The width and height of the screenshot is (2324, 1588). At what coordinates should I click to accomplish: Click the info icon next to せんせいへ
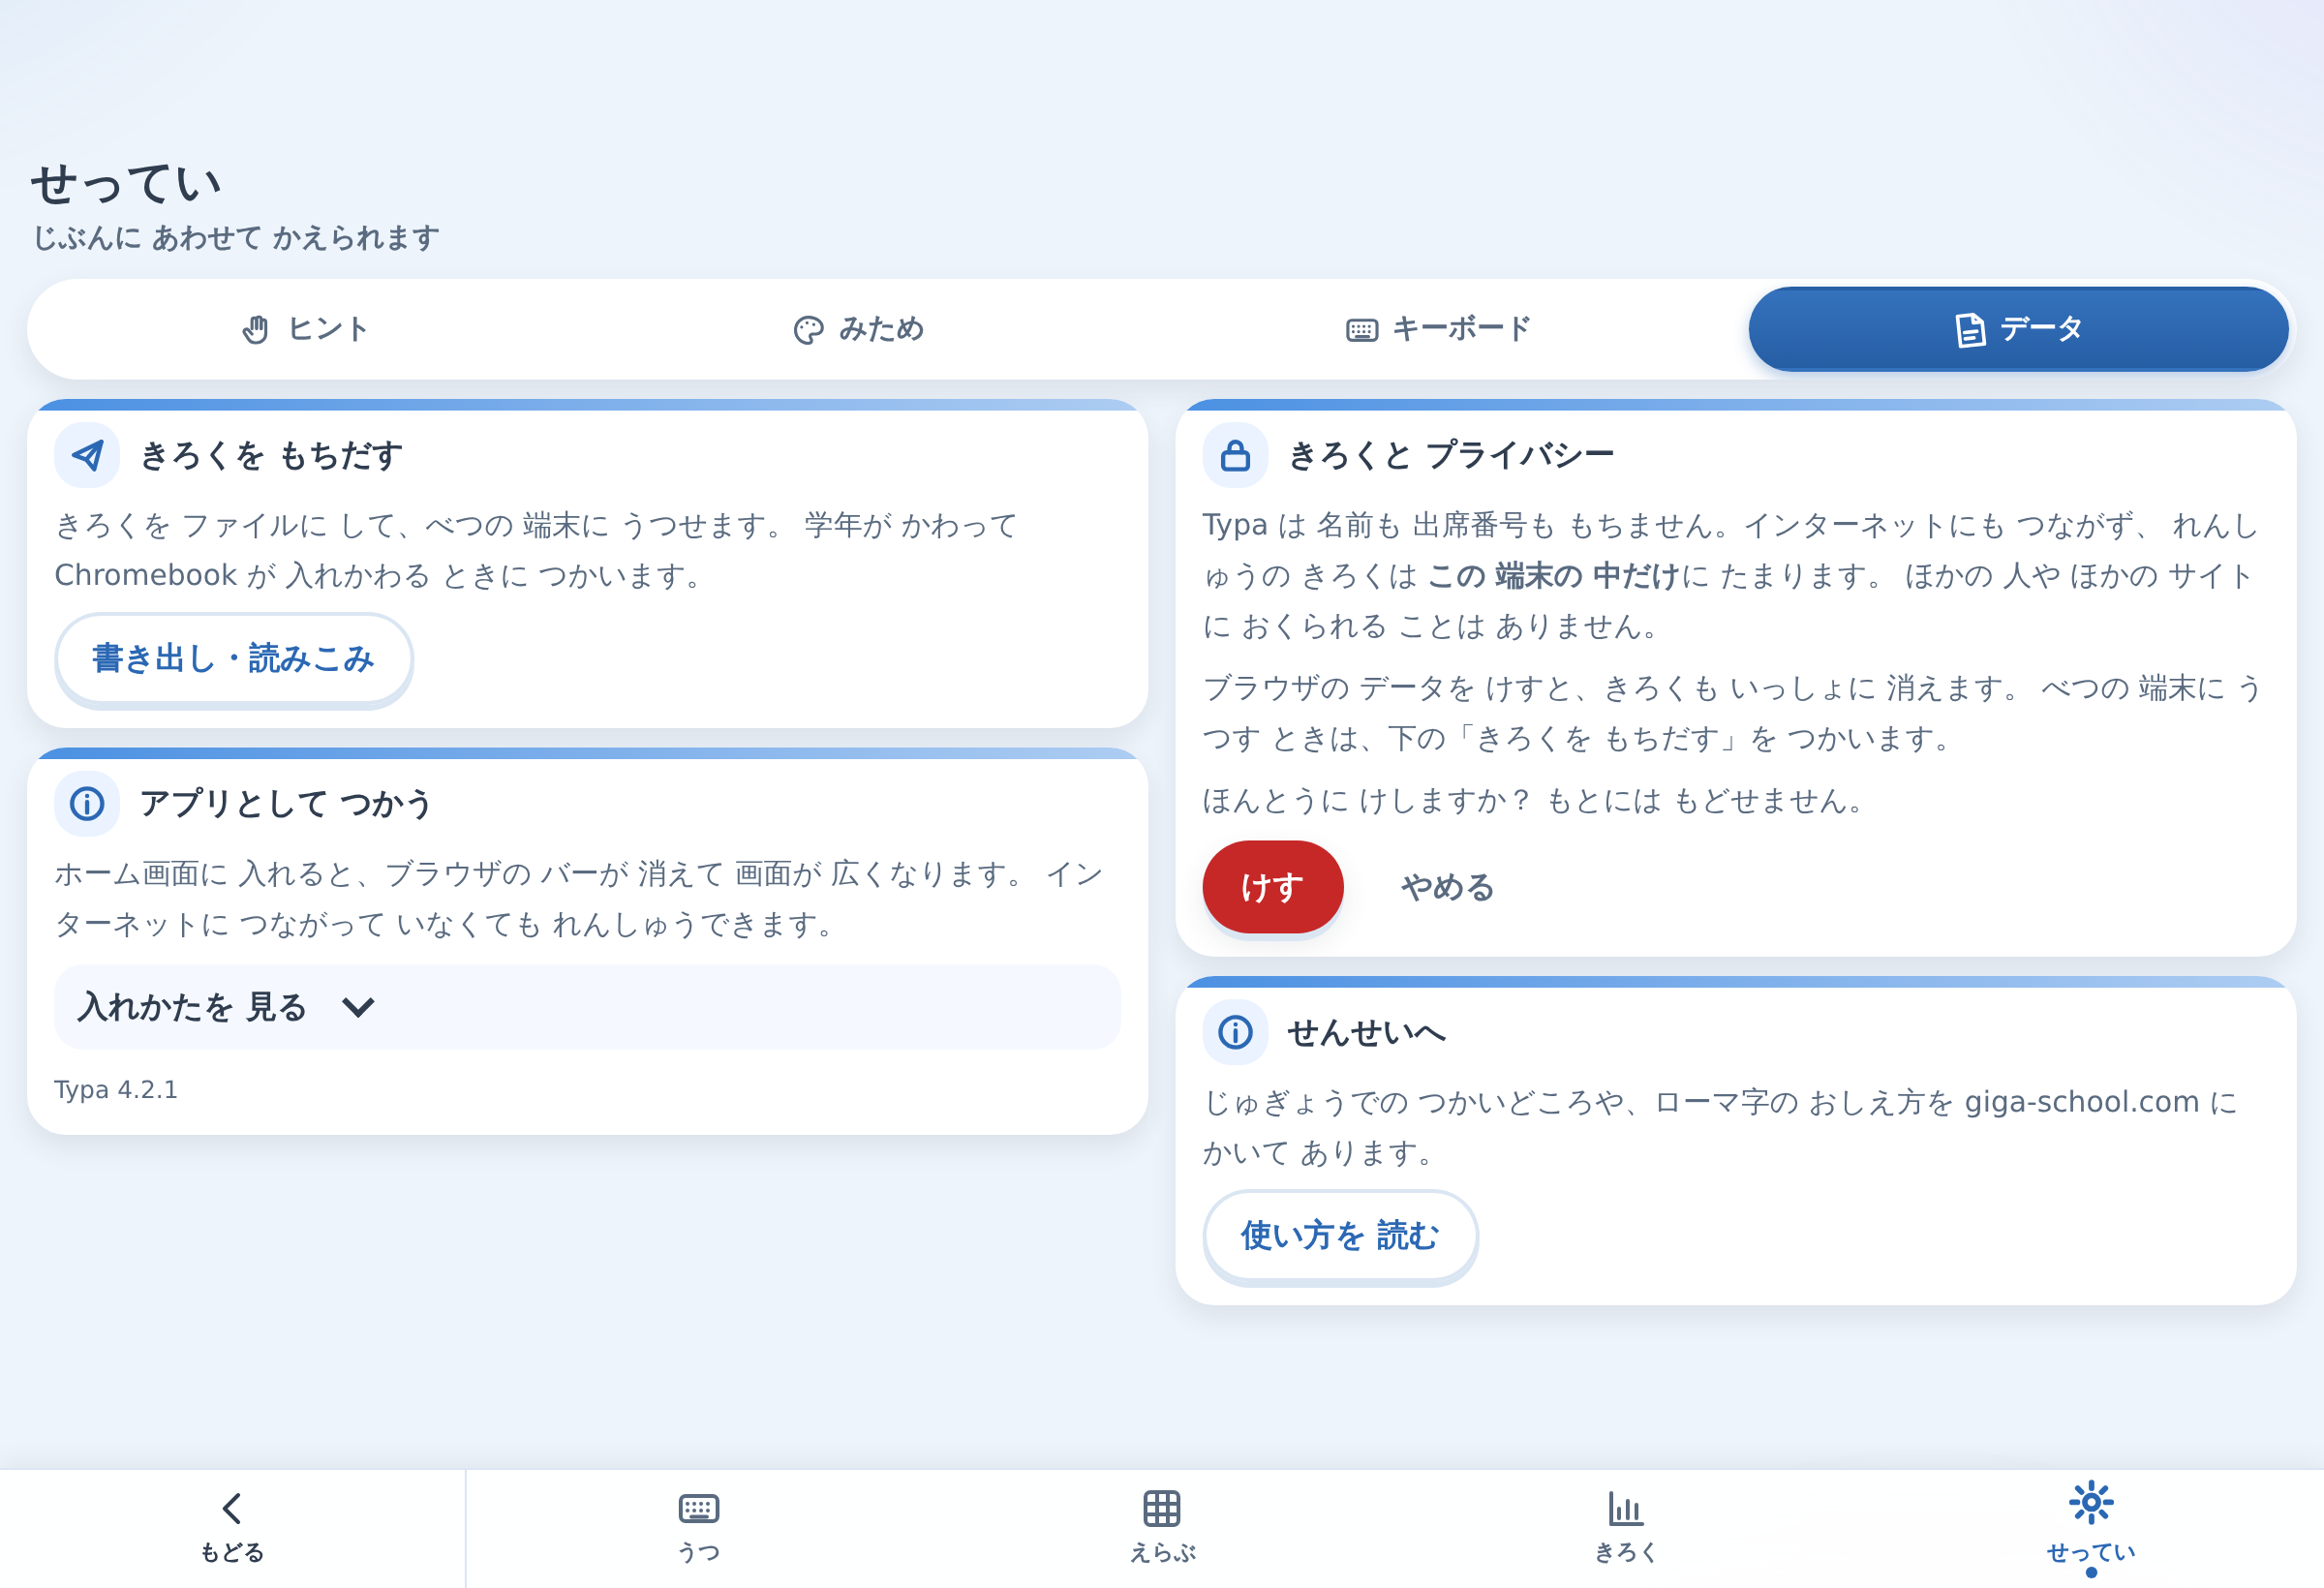pyautogui.click(x=1235, y=1032)
